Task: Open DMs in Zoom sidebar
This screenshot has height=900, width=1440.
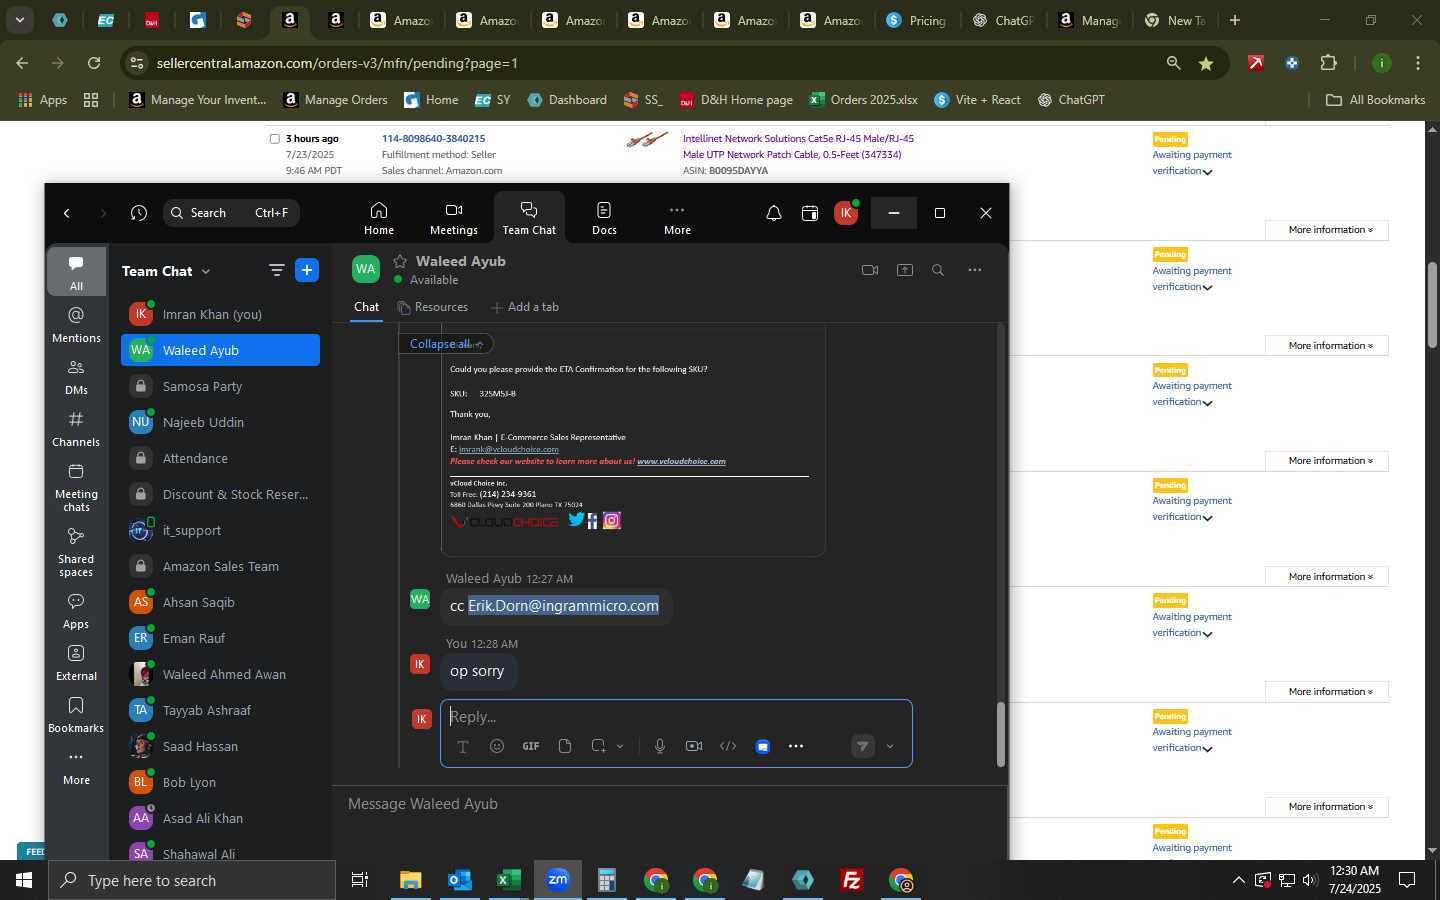Action: (77, 376)
